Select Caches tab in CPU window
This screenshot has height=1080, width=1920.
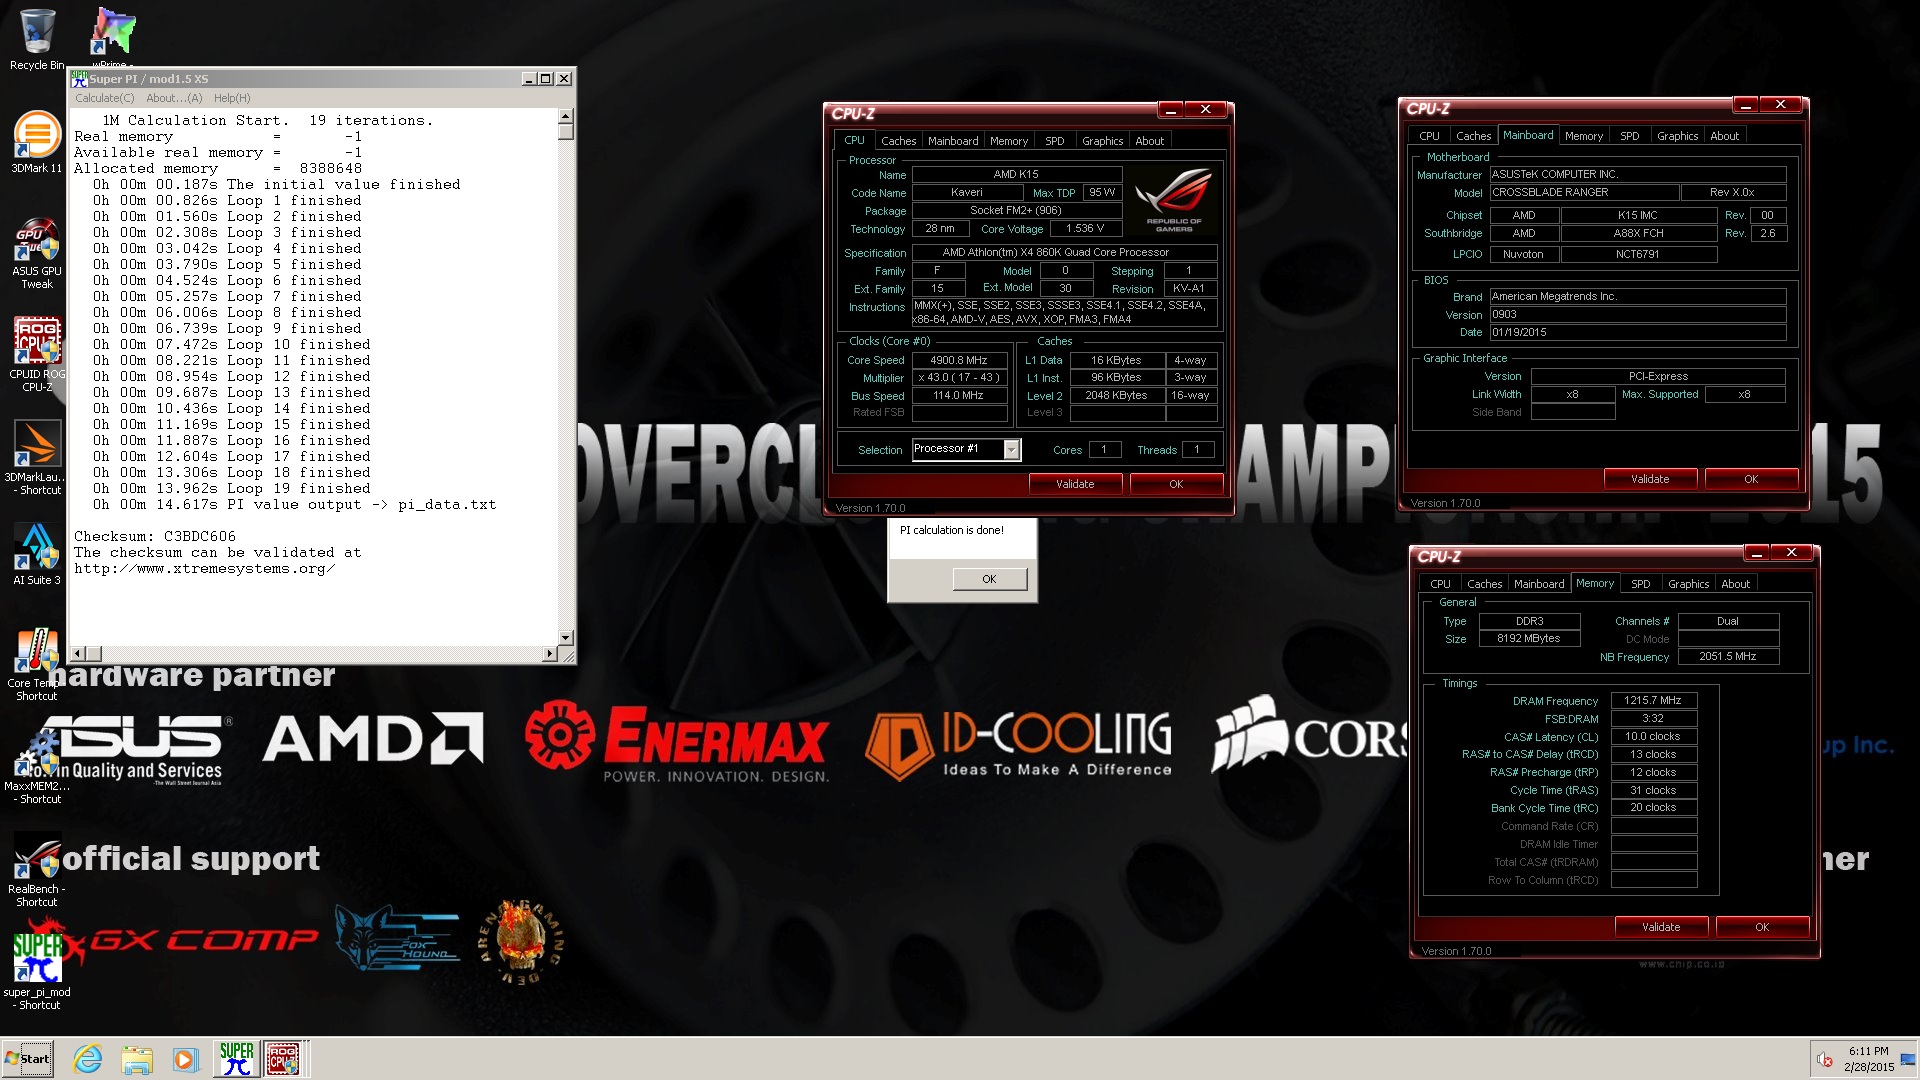click(898, 141)
